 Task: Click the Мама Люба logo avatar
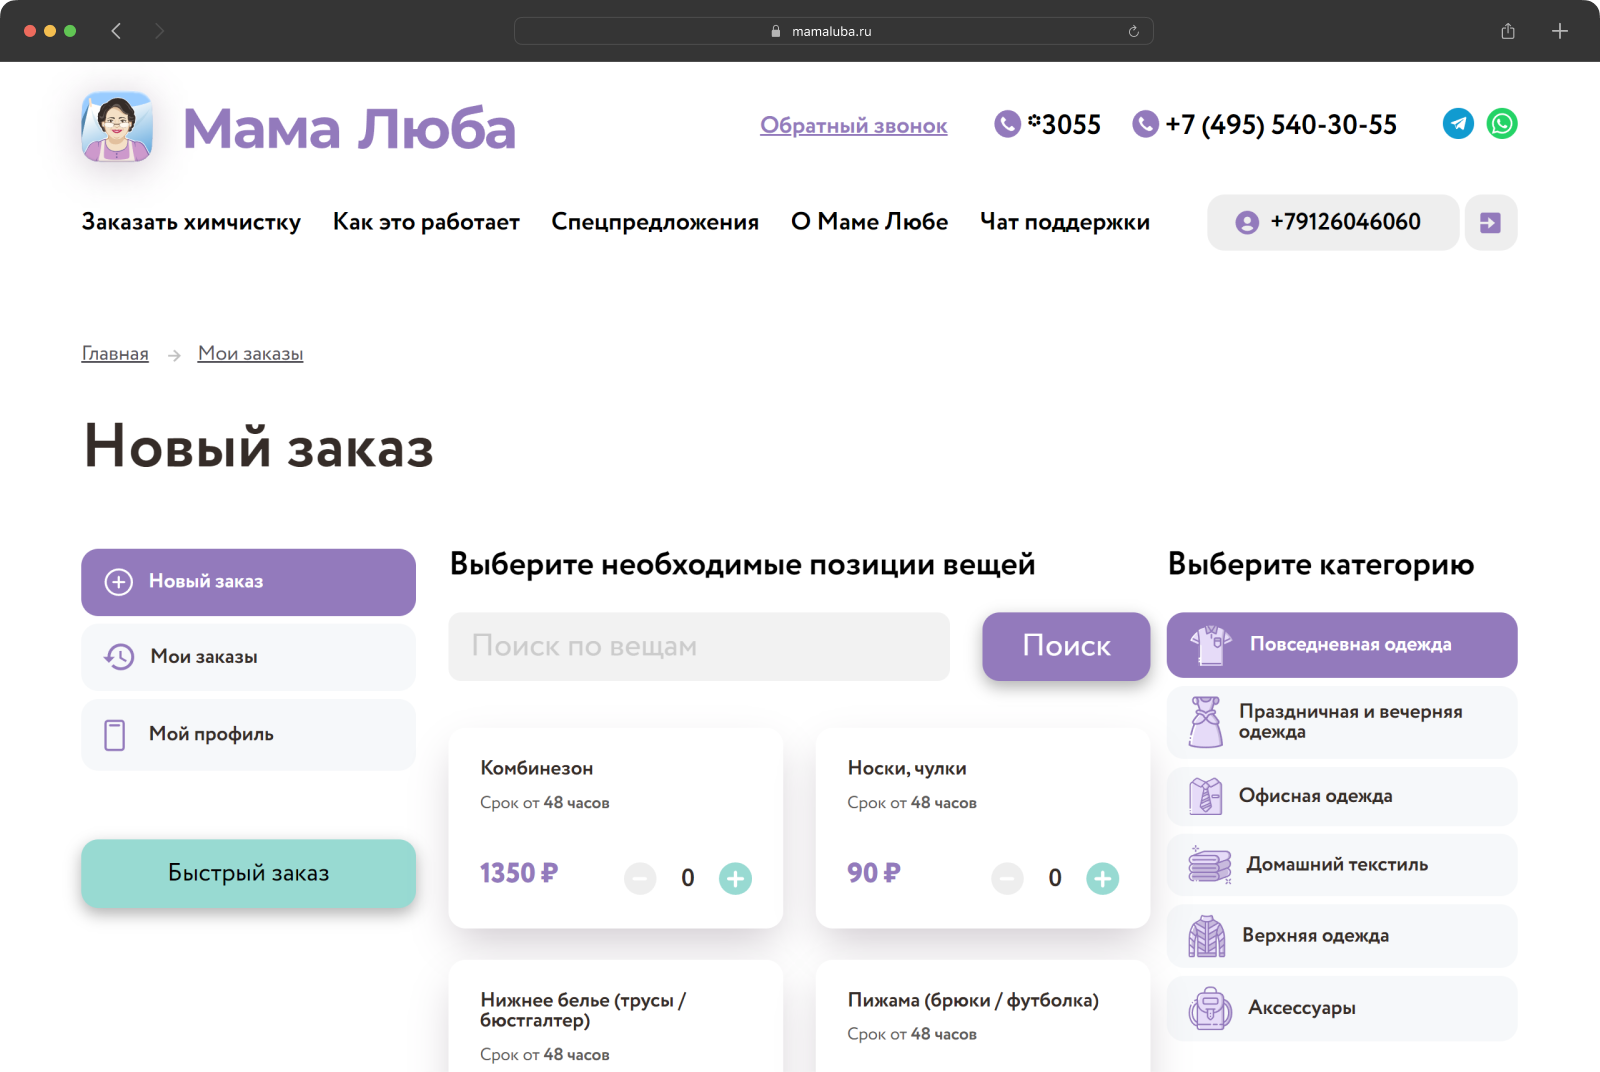click(x=117, y=127)
